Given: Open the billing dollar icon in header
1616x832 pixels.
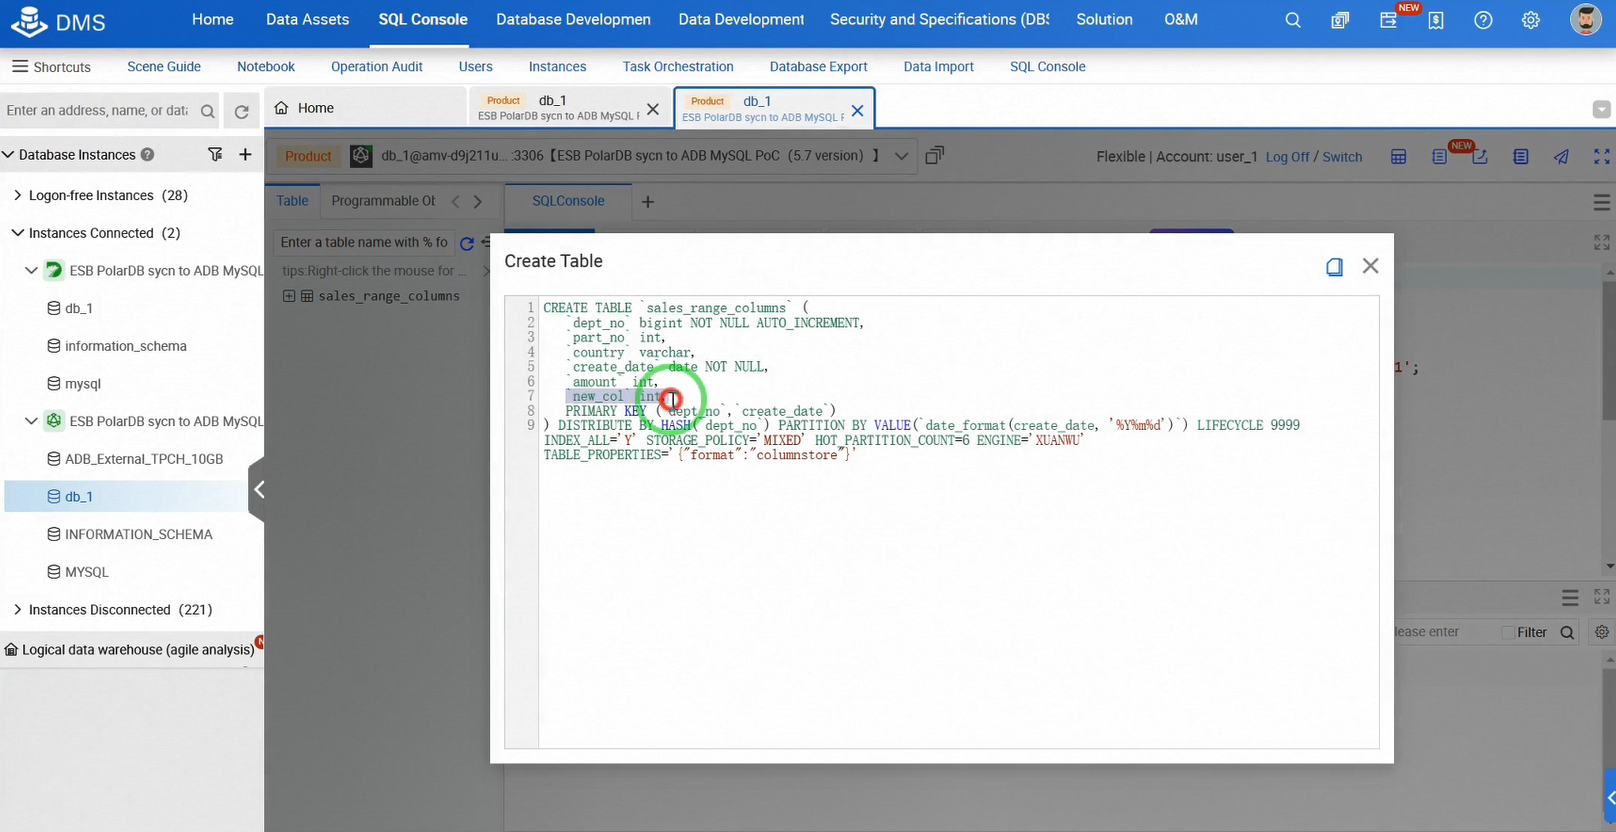Looking at the screenshot, I should 1436,20.
